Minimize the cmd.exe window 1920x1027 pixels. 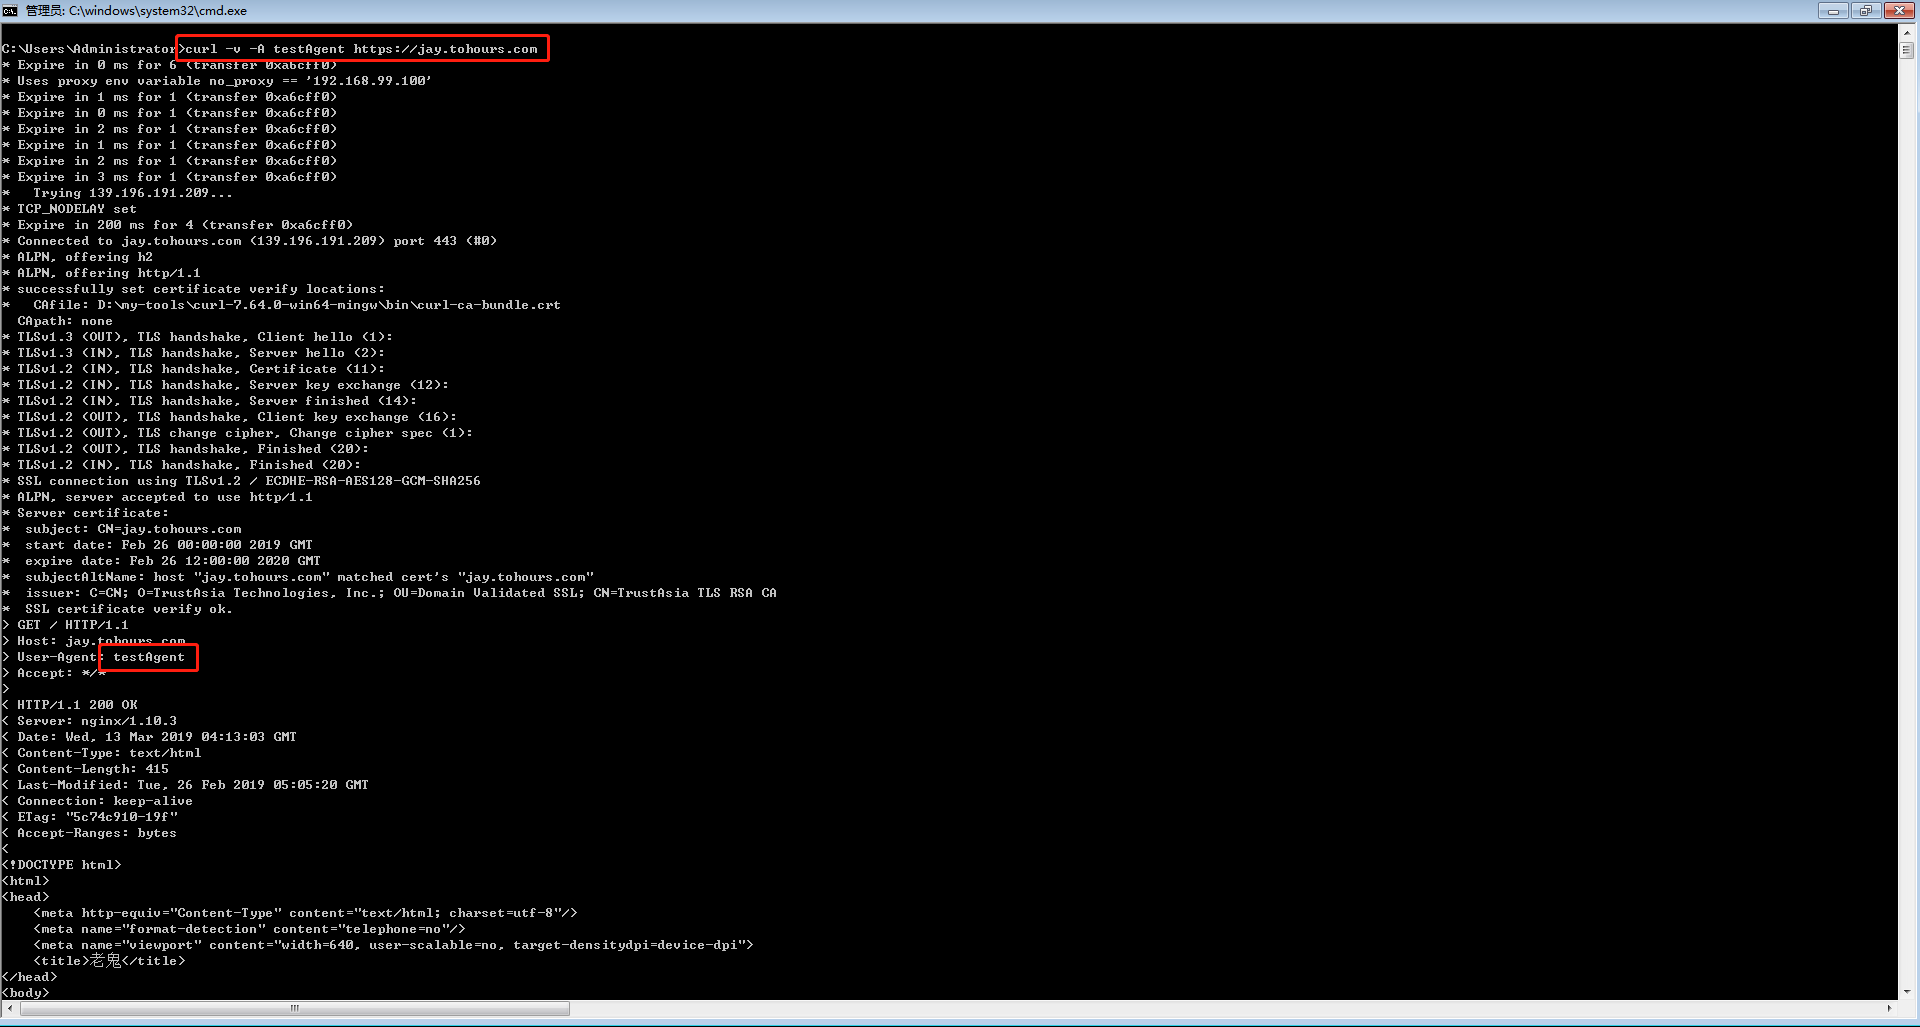[1832, 11]
